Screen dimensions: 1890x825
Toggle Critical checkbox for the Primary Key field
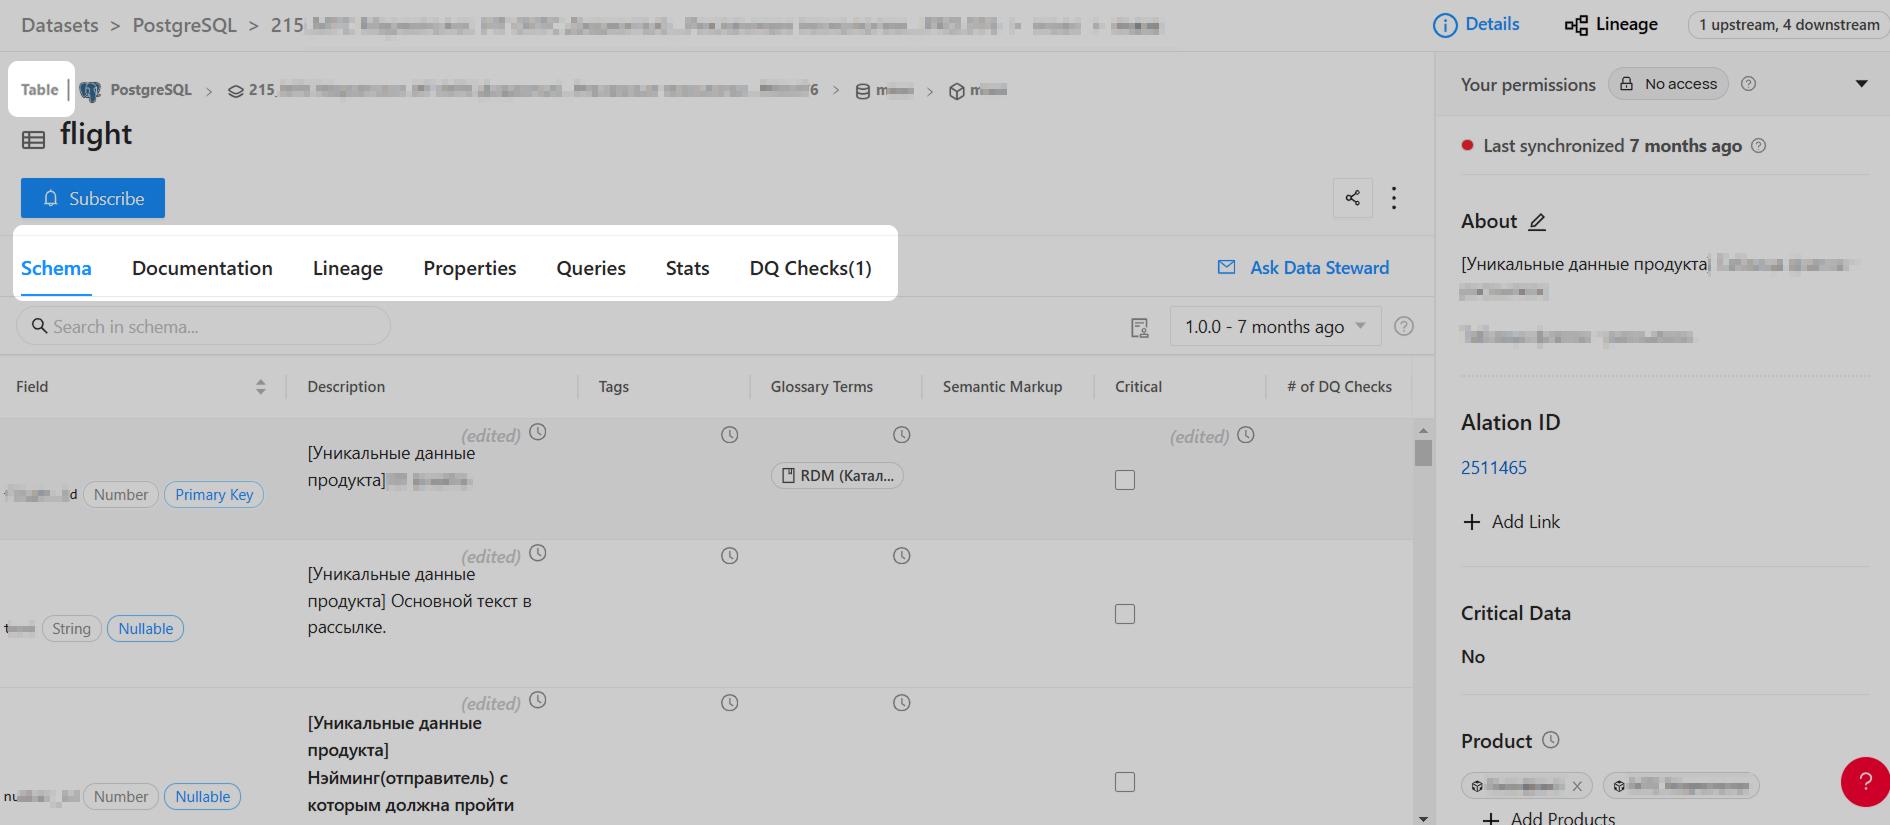pyautogui.click(x=1125, y=480)
